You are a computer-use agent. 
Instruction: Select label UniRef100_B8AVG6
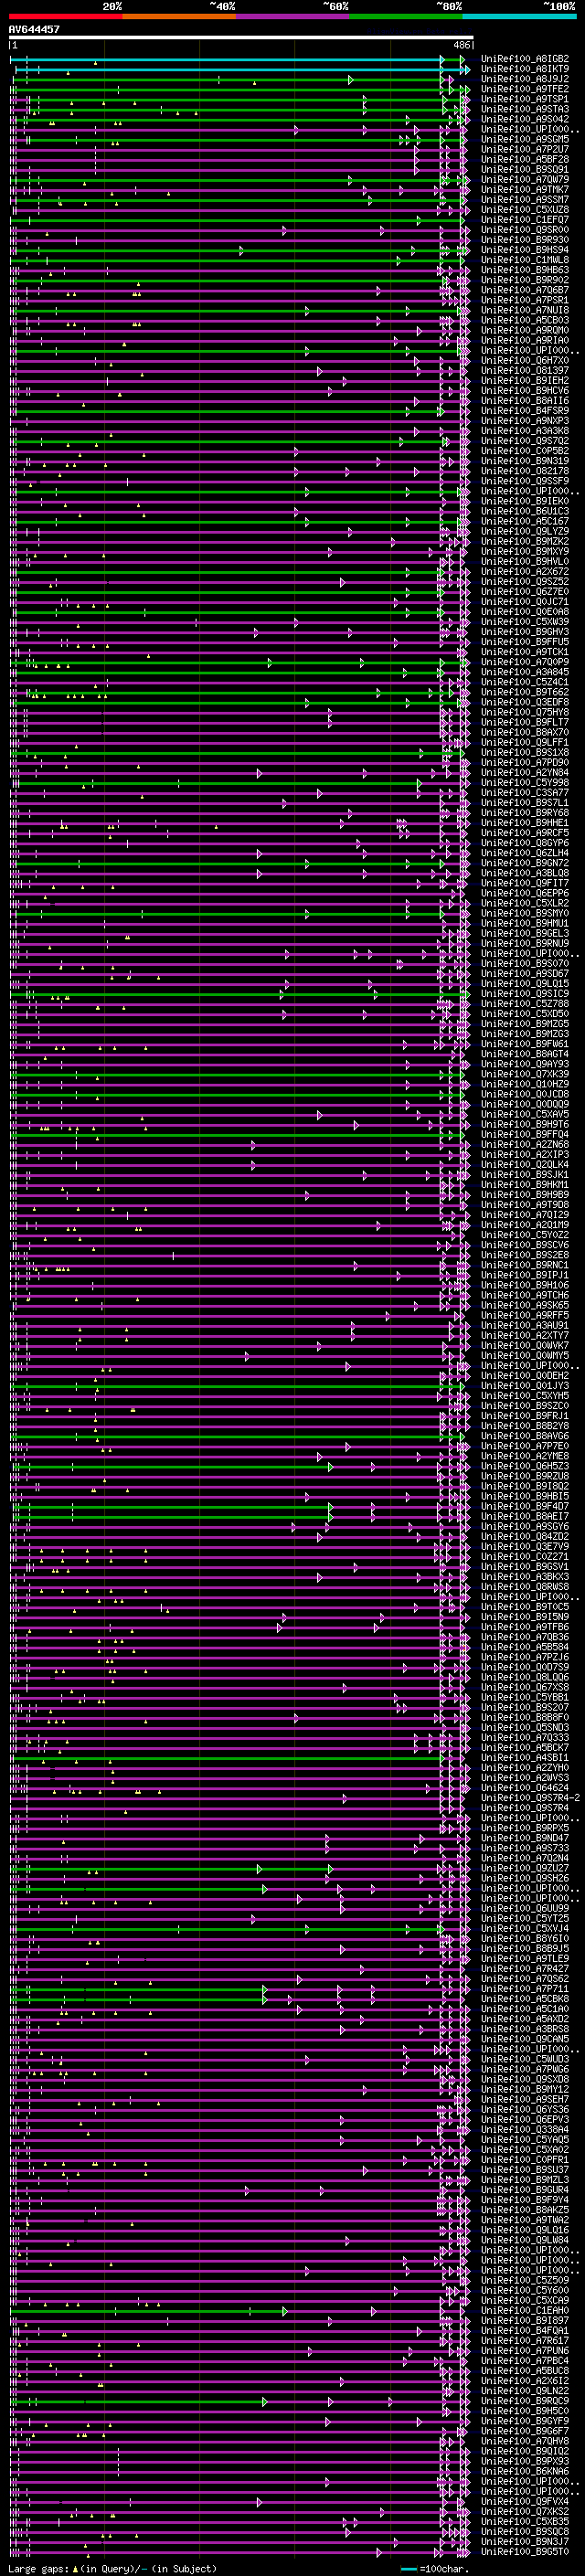(525, 1436)
